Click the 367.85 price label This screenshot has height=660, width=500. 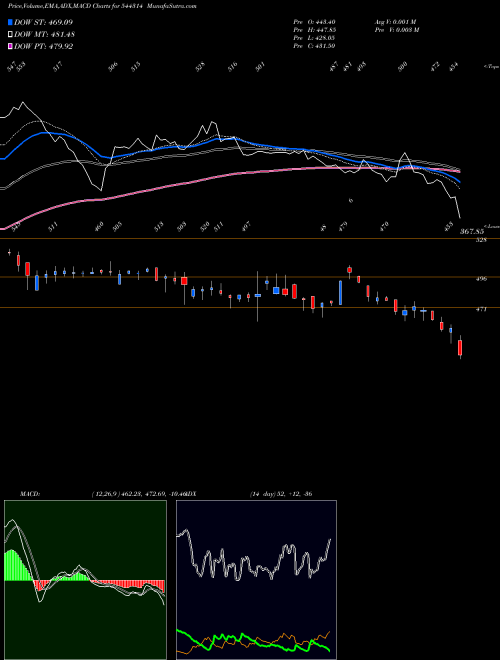(x=471, y=232)
